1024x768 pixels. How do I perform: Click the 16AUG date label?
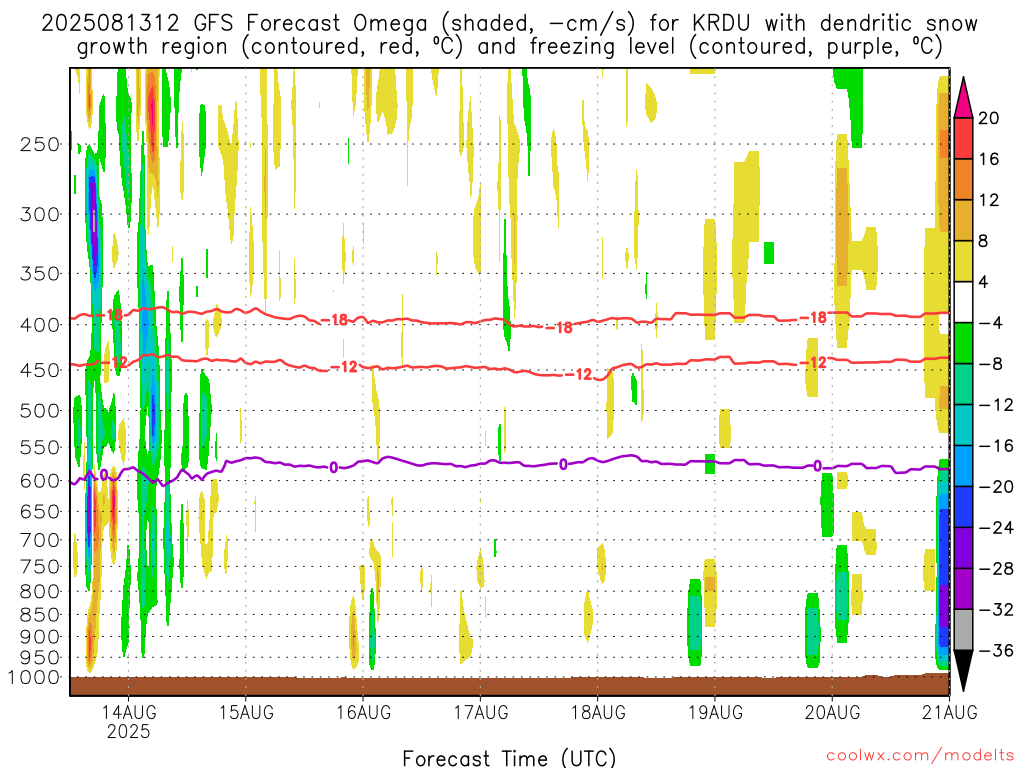(364, 712)
